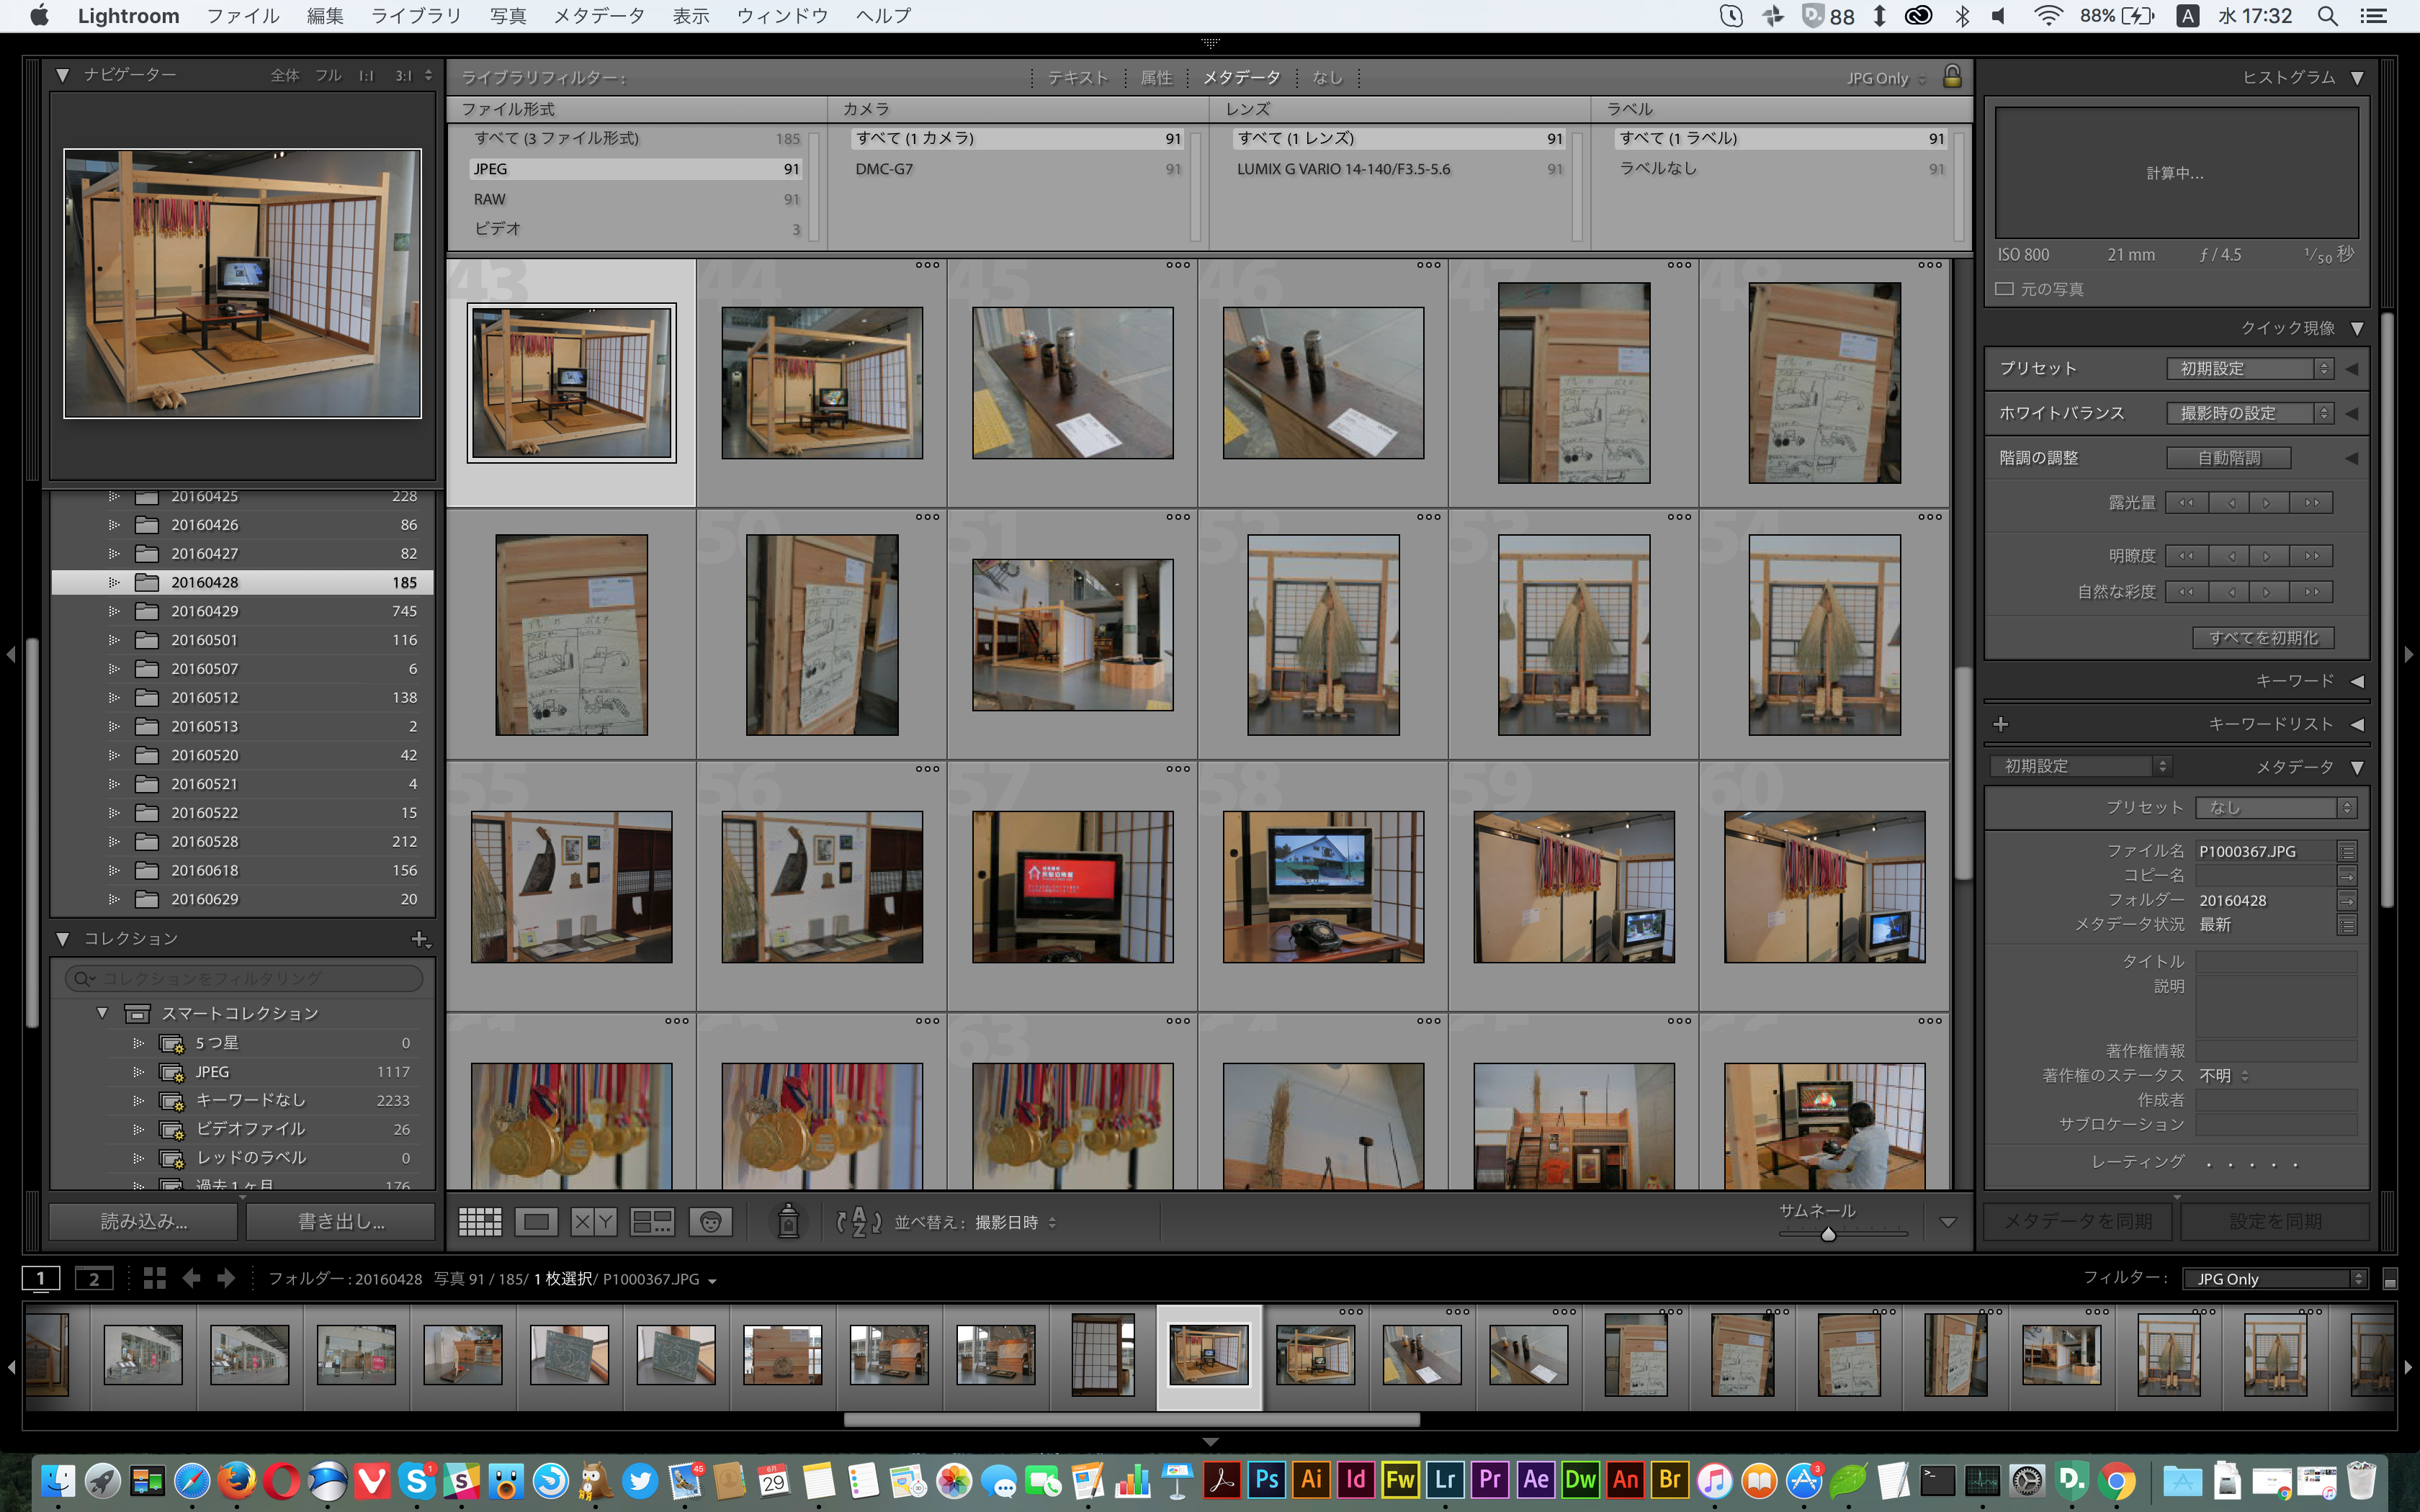Adjust the サムネール size slider
The image size is (2420, 1512).
(x=1828, y=1234)
